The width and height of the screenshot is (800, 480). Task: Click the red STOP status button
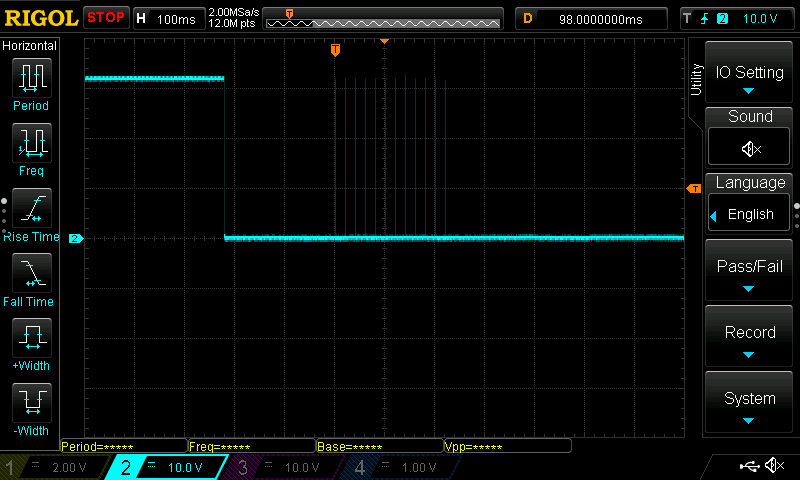(106, 18)
